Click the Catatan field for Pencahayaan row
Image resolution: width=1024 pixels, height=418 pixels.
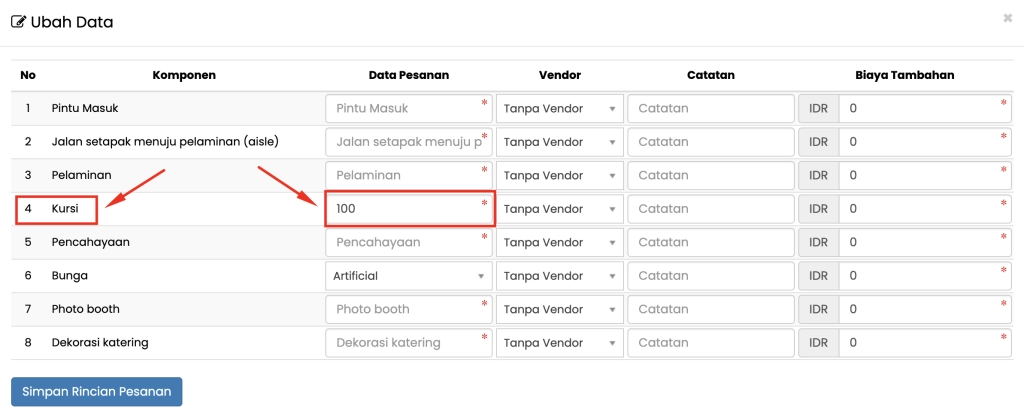[710, 242]
